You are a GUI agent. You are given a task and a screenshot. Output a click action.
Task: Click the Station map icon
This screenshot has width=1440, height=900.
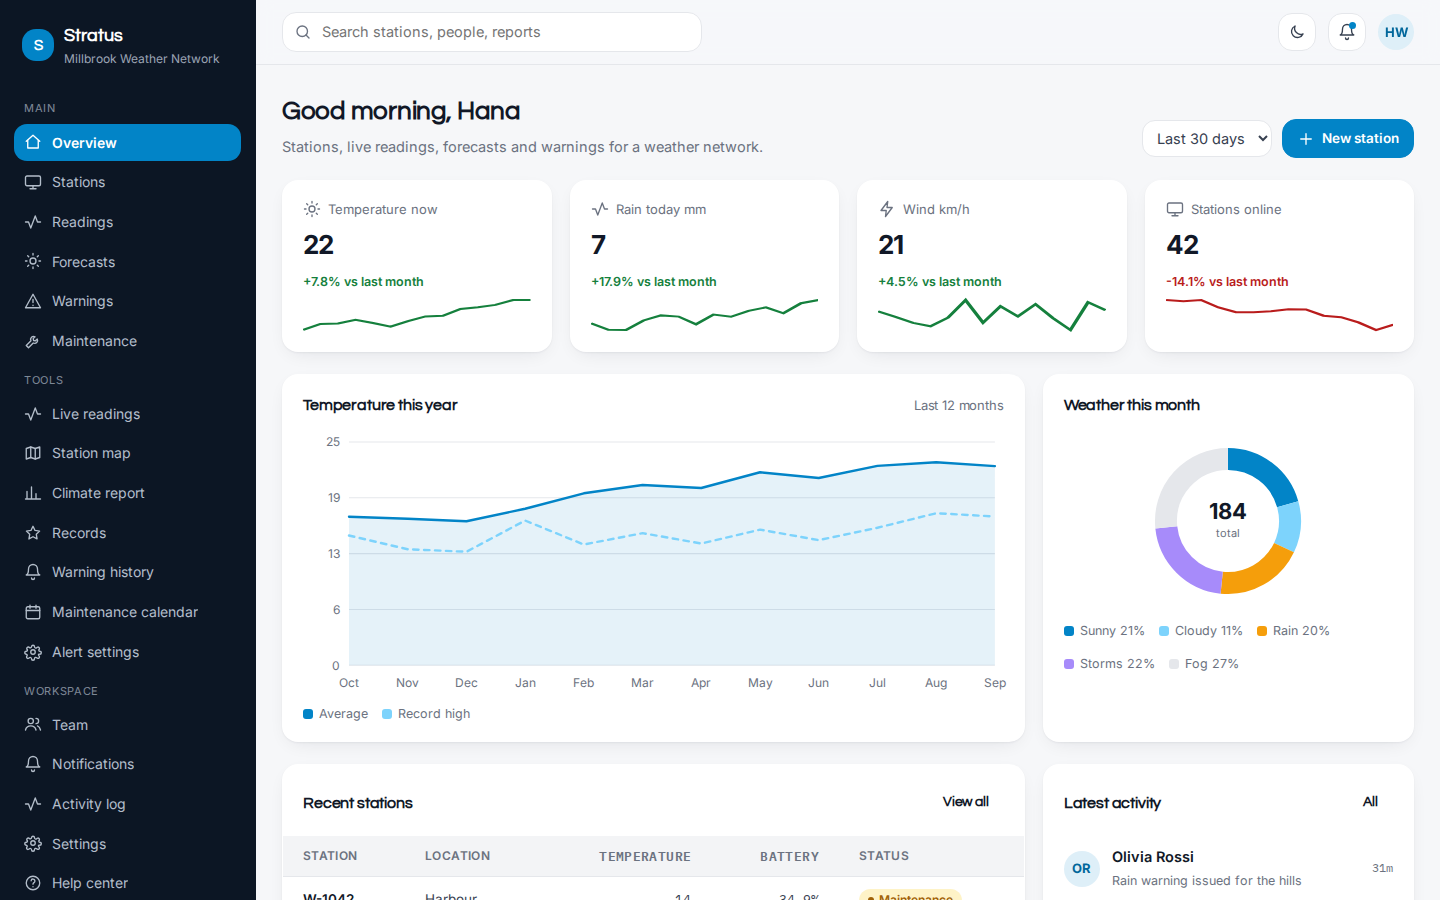coord(33,453)
